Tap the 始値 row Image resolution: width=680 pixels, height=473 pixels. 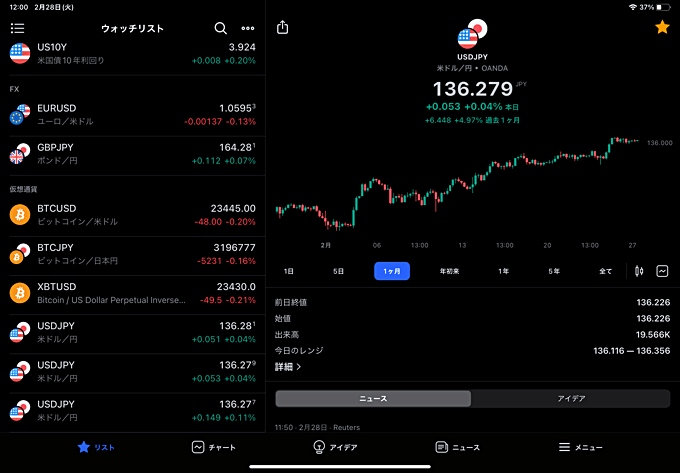[473, 319]
